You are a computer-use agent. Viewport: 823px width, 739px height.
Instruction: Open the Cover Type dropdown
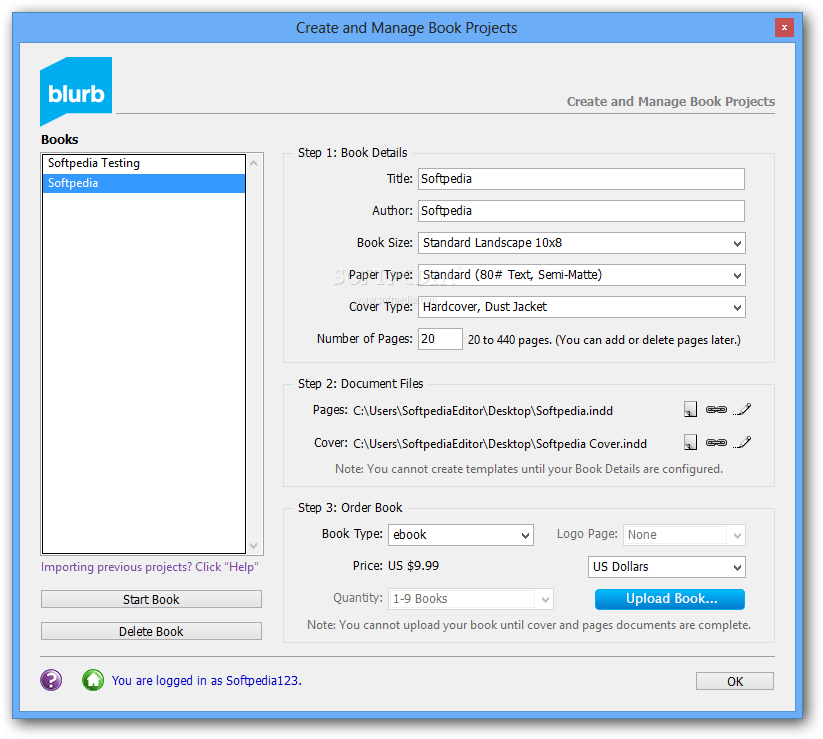pyautogui.click(x=582, y=307)
